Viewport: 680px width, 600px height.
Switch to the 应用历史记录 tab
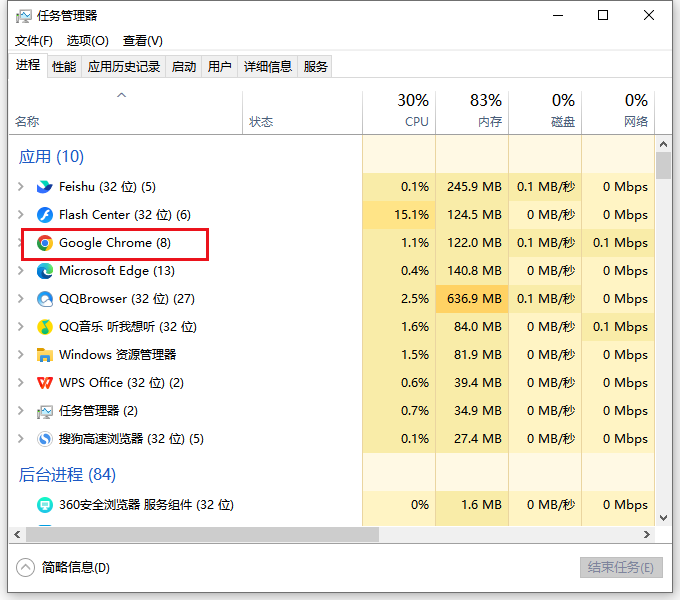tap(124, 67)
